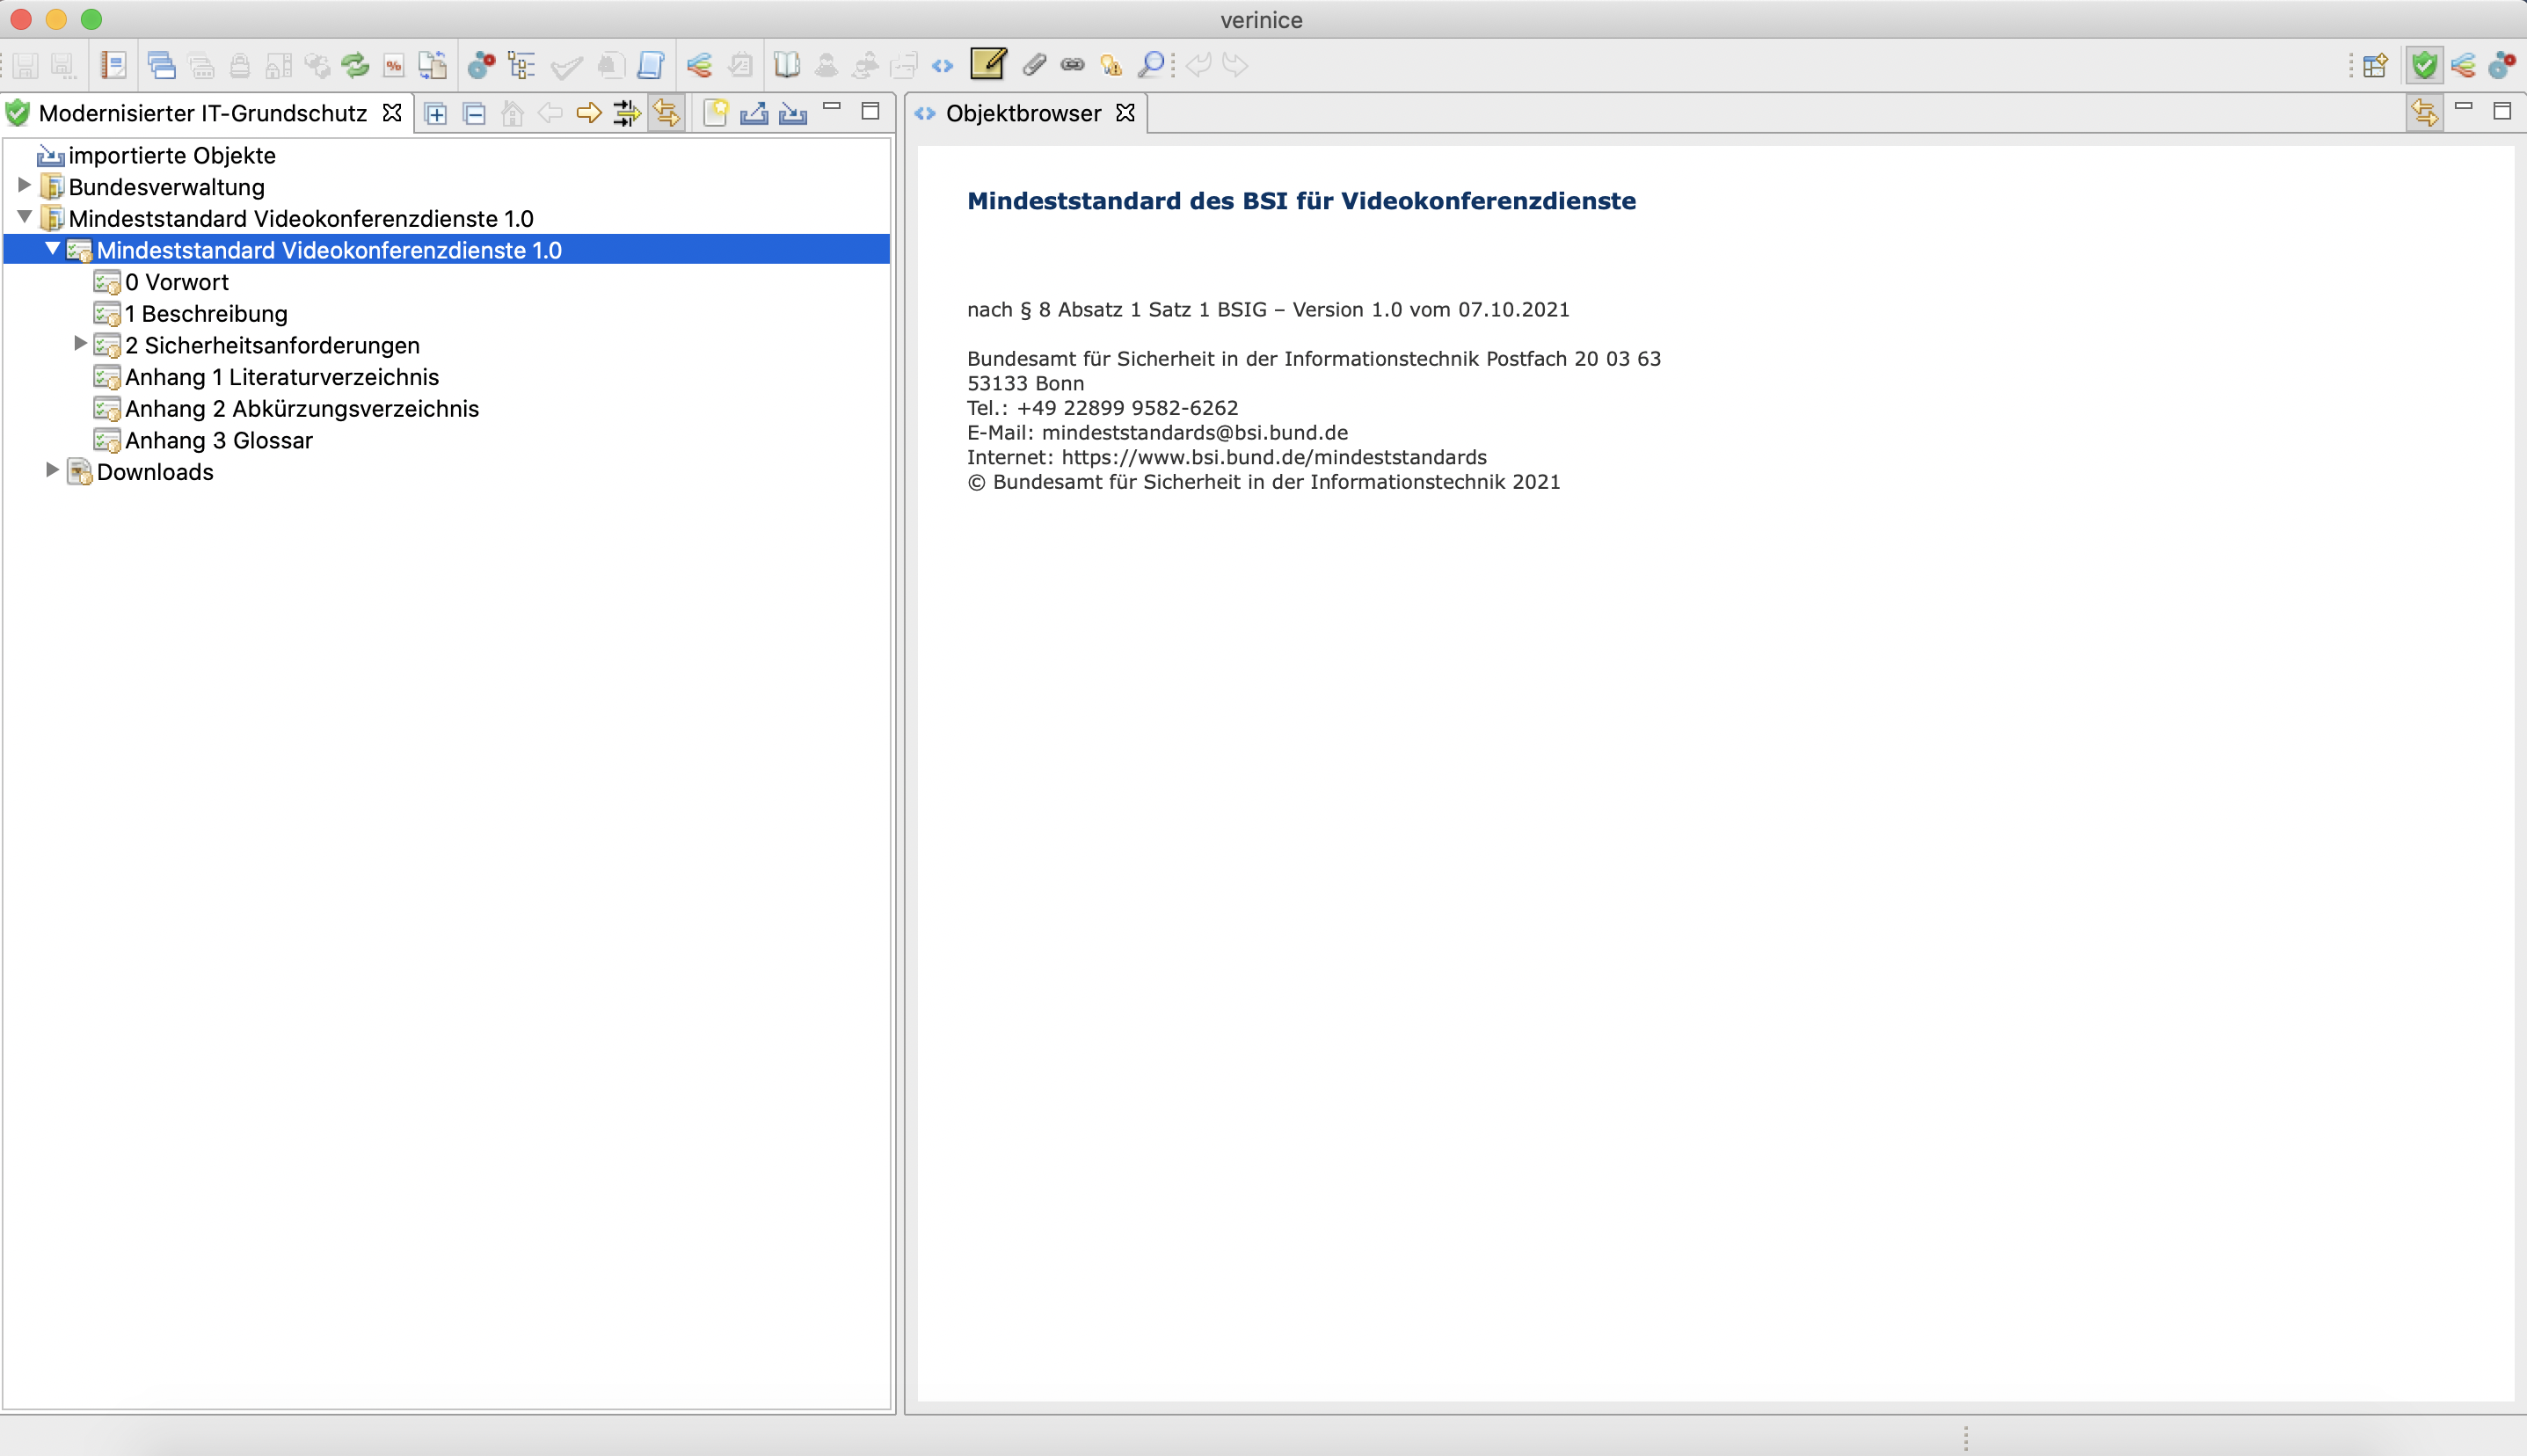Select Downloads in the tree
Viewport: 2527px width, 1456px height.
coord(155,473)
